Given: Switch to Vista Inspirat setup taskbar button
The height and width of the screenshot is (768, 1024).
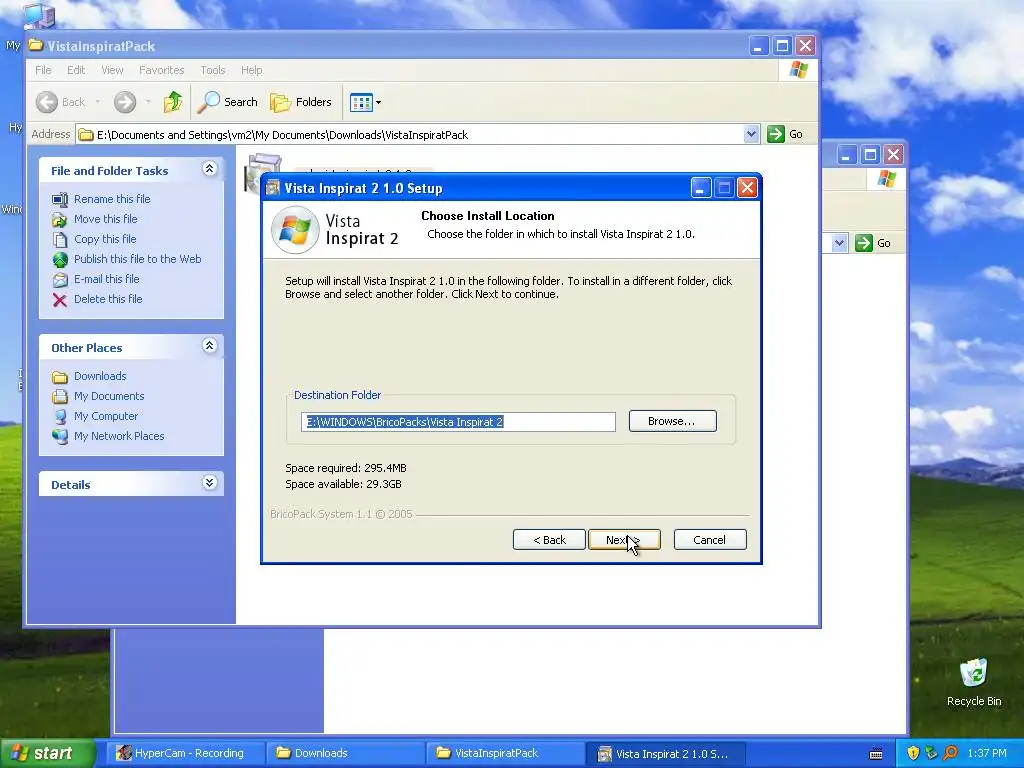Looking at the screenshot, I should (x=665, y=754).
